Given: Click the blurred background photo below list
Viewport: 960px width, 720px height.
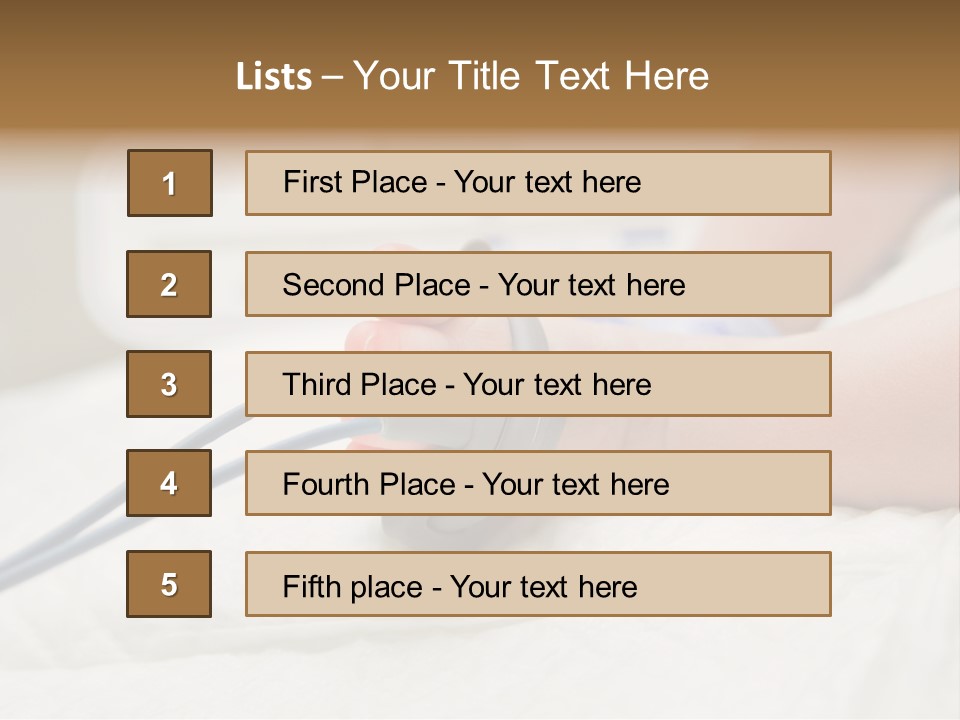Looking at the screenshot, I should (480, 667).
